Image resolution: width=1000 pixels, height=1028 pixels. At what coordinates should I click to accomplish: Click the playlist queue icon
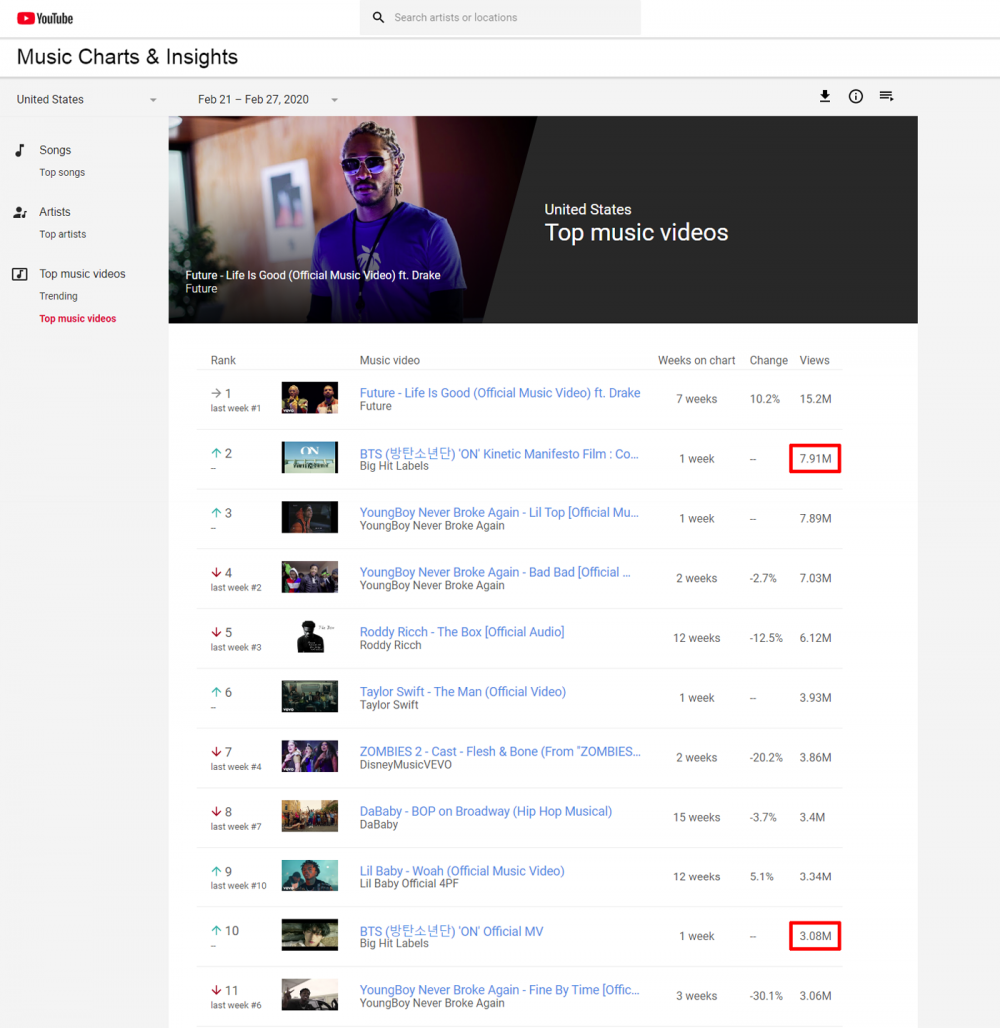(x=886, y=96)
